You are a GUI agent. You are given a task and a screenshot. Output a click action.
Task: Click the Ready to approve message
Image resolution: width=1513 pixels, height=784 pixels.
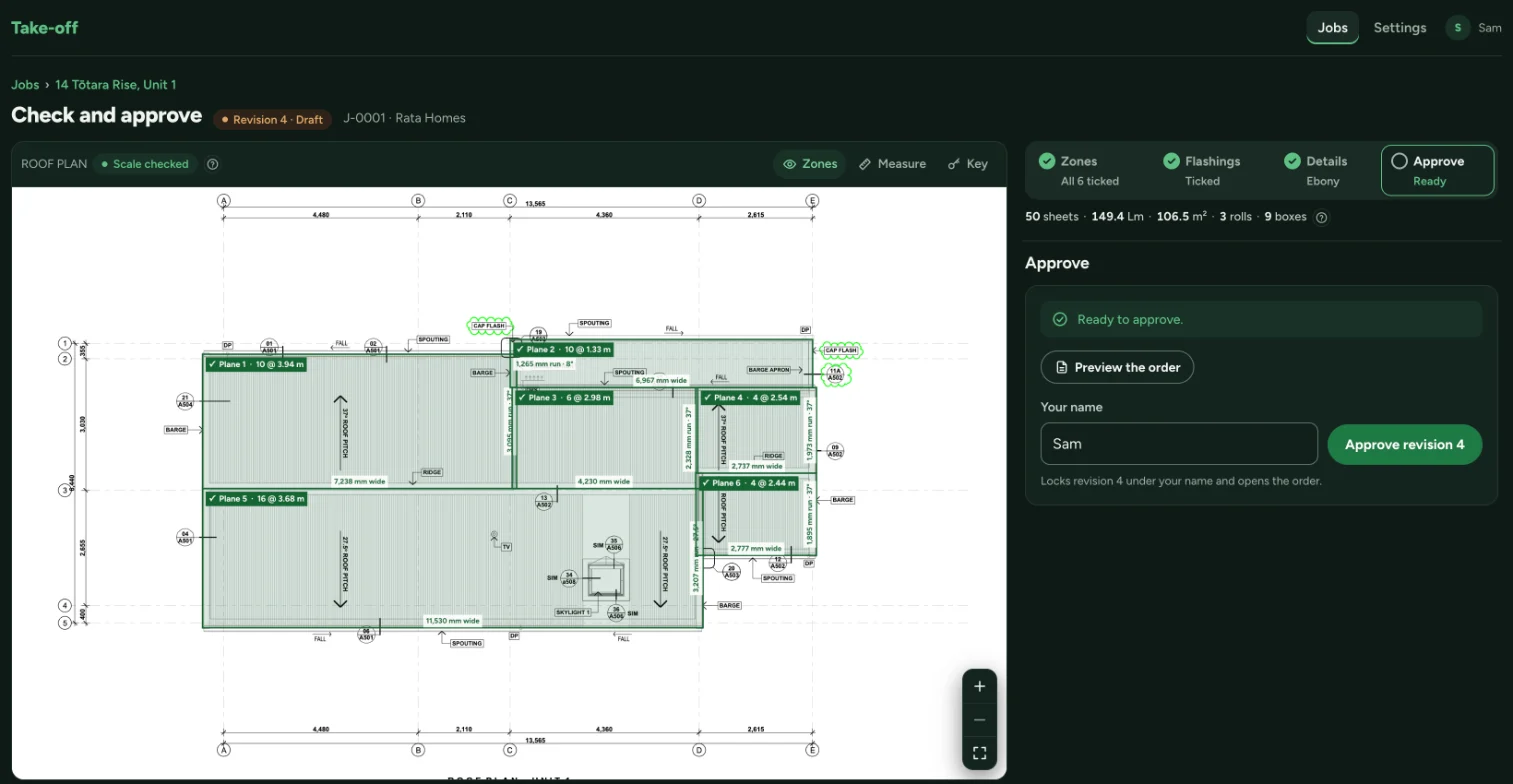[x=1261, y=320]
